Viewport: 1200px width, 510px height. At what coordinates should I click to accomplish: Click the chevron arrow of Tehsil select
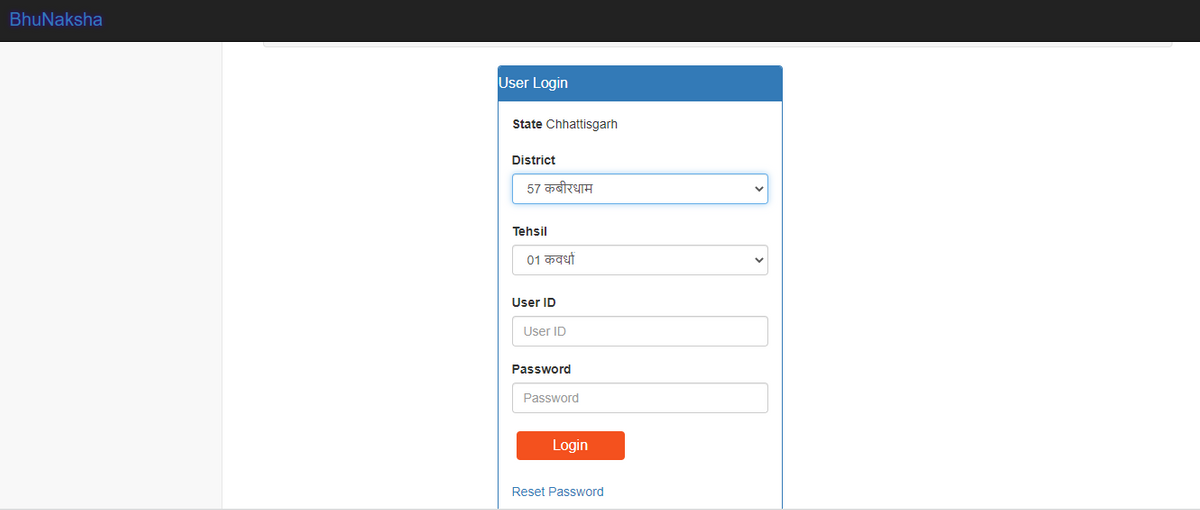757,260
